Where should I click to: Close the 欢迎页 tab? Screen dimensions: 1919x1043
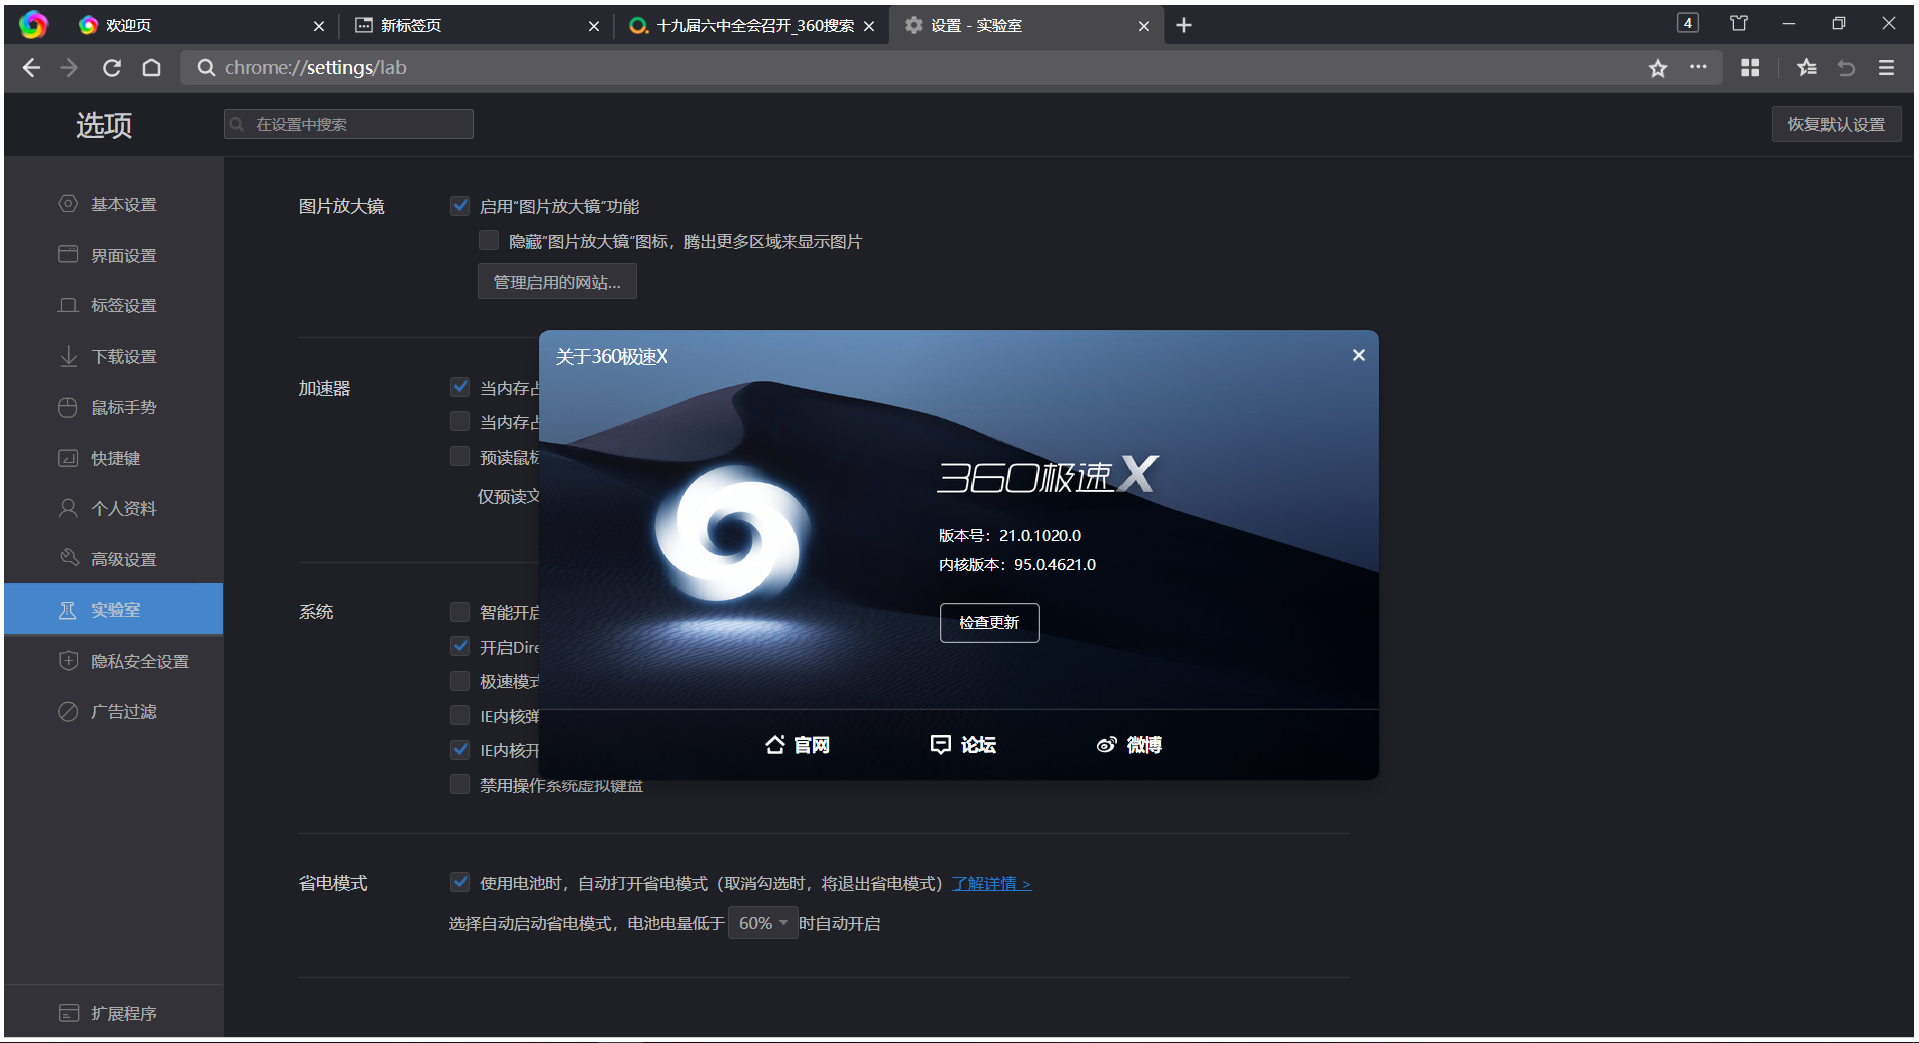[319, 26]
